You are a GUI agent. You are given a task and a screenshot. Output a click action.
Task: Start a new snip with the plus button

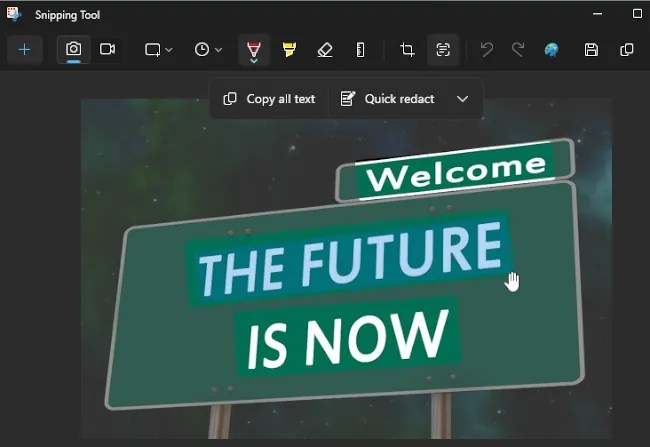click(24, 50)
